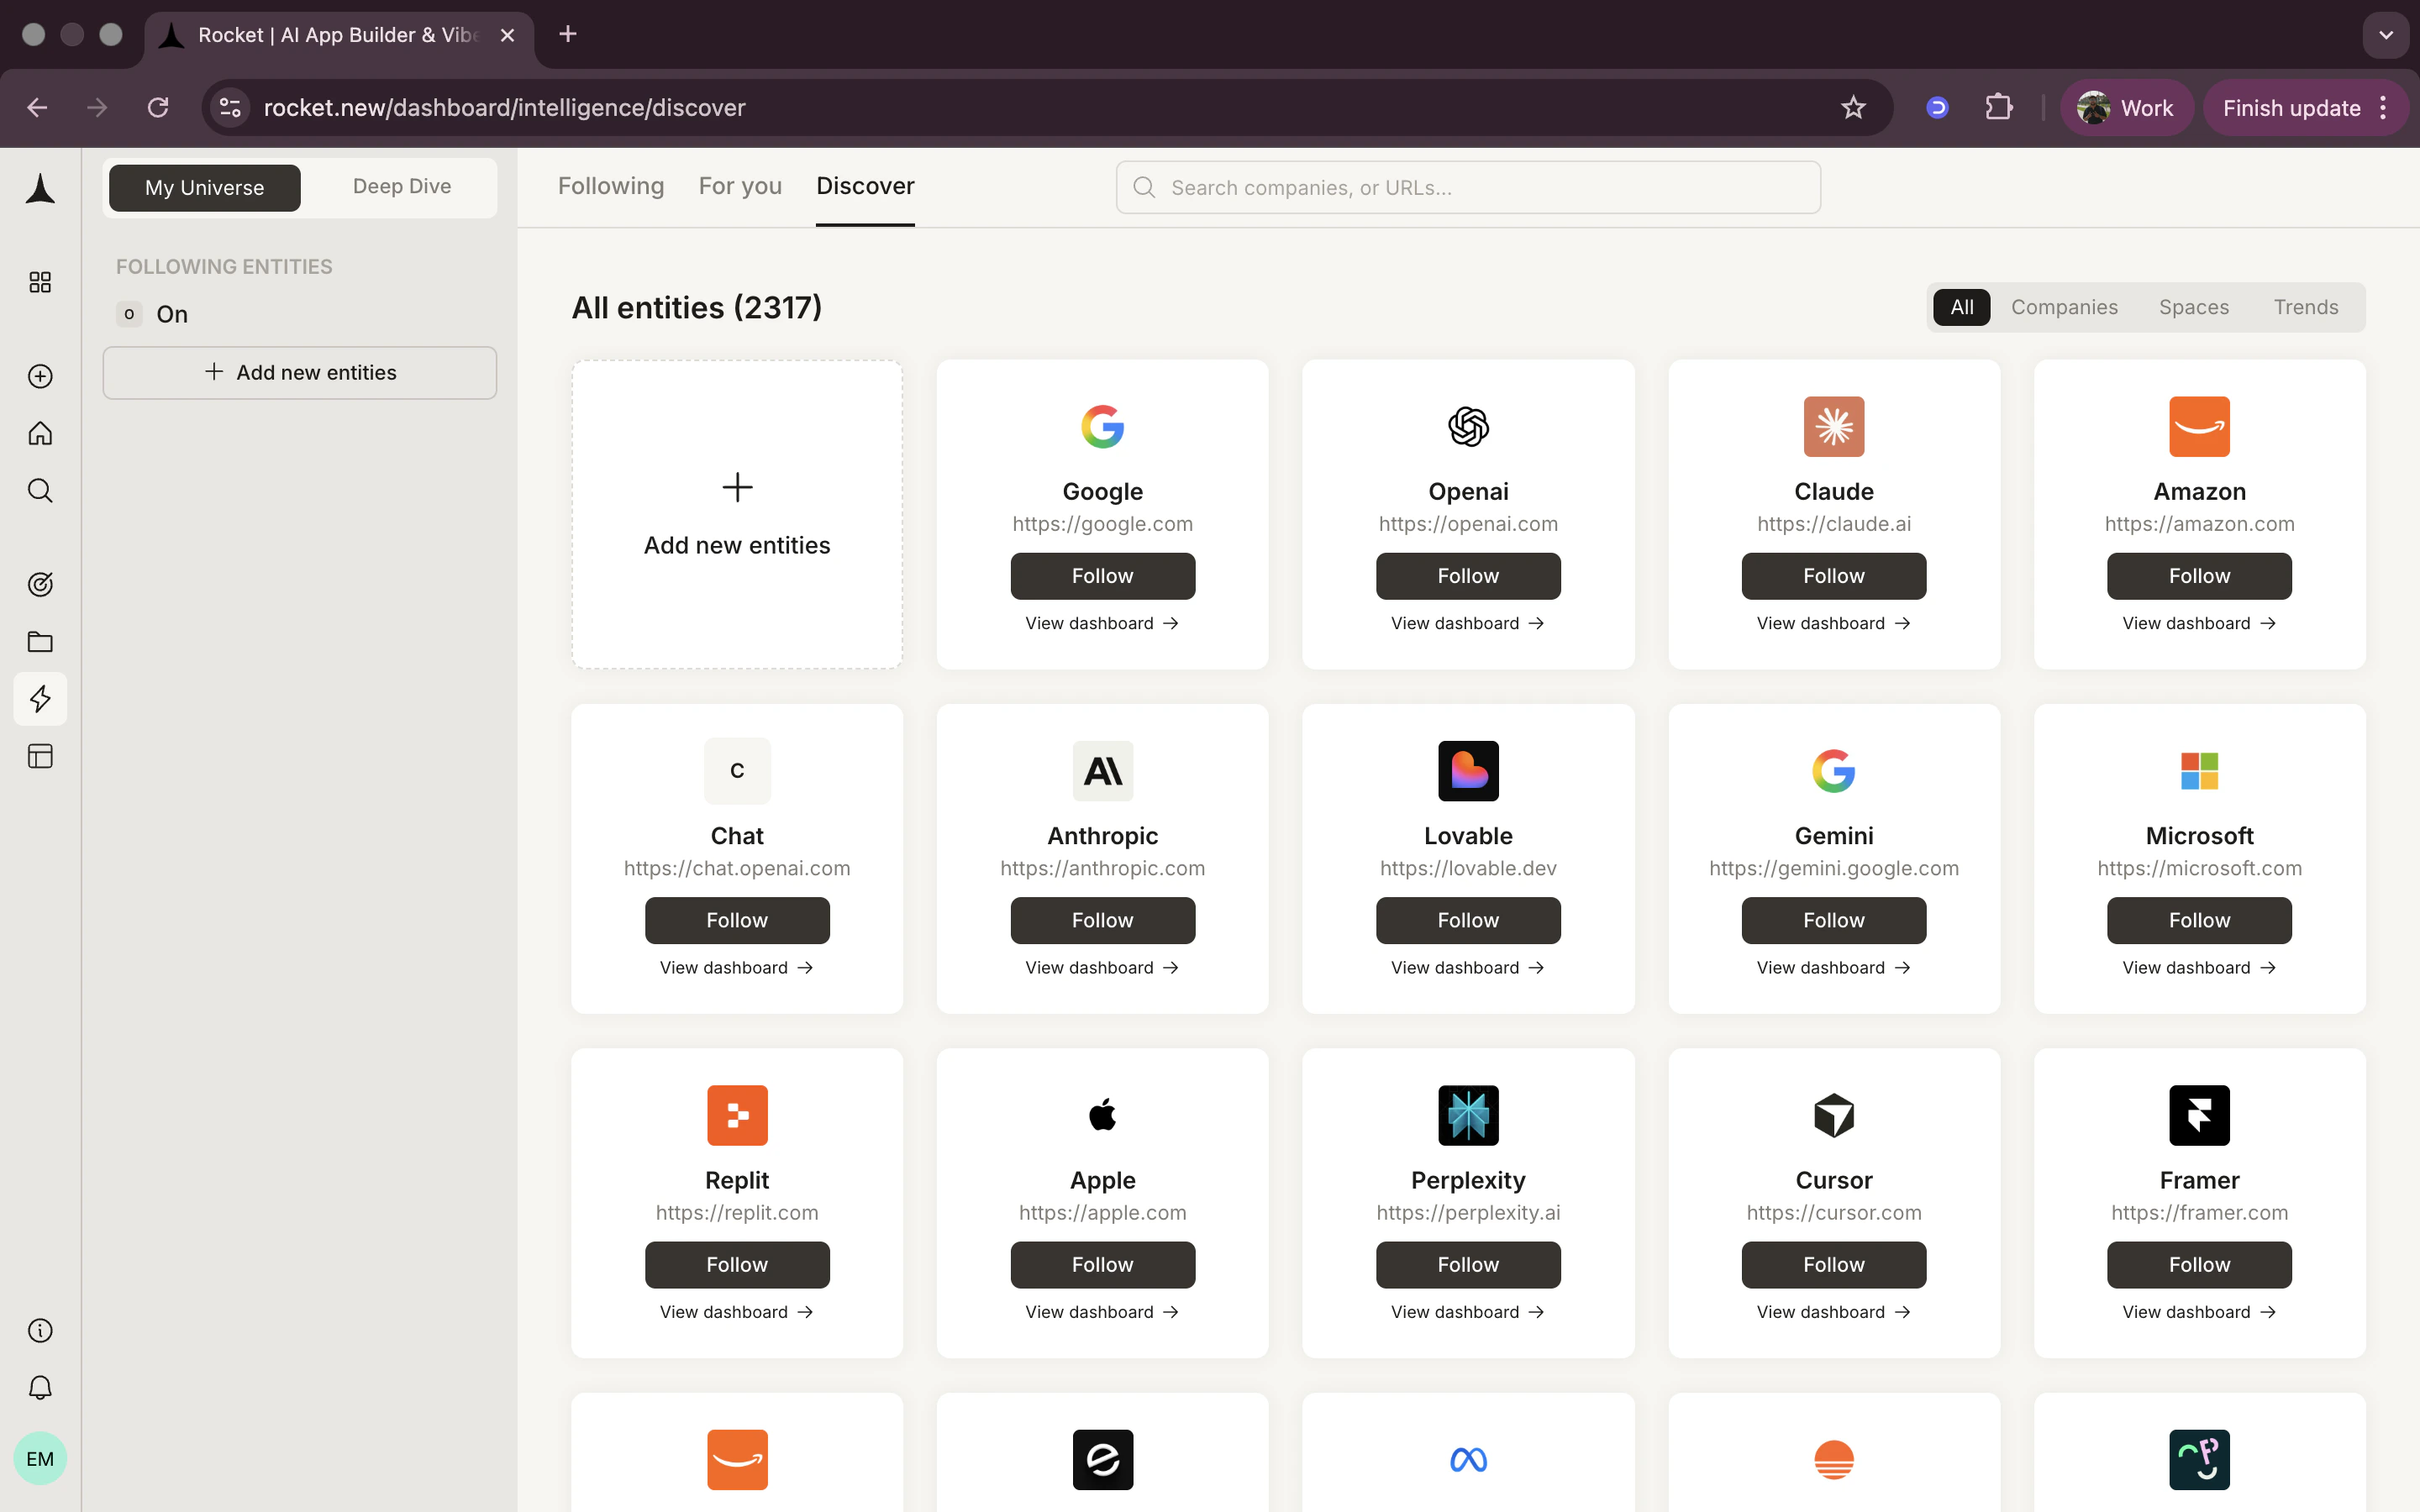This screenshot has height=1512, width=2420.
Task: Click the site settings icon in address bar
Action: [x=230, y=108]
